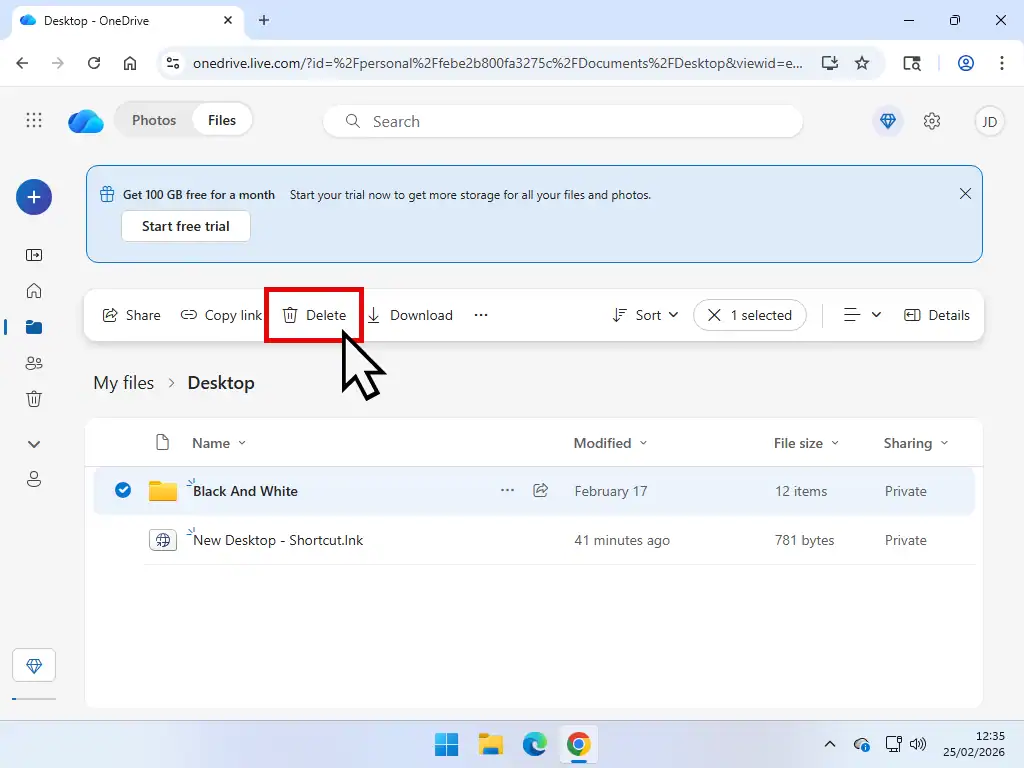
Task: Deselect the Black And White folder checkmark
Action: click(123, 490)
